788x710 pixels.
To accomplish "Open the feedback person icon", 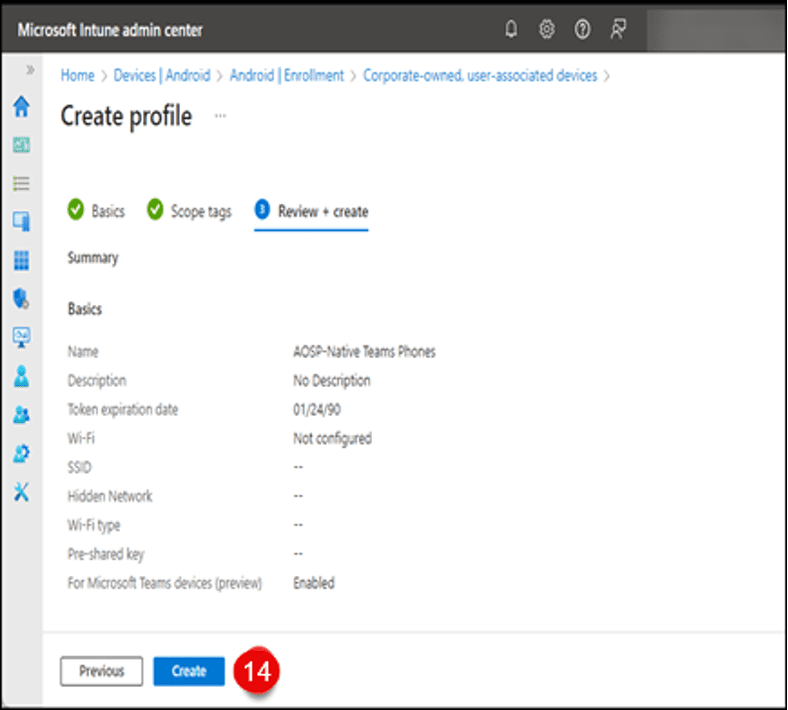I will click(x=618, y=30).
